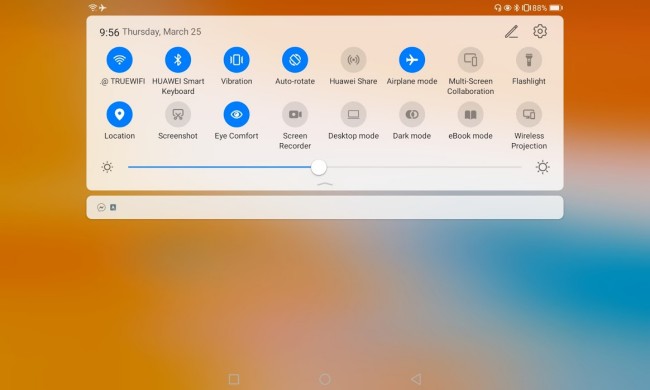Tap the 9:56 clock time
Image resolution: width=650 pixels, height=390 pixels.
coord(109,32)
